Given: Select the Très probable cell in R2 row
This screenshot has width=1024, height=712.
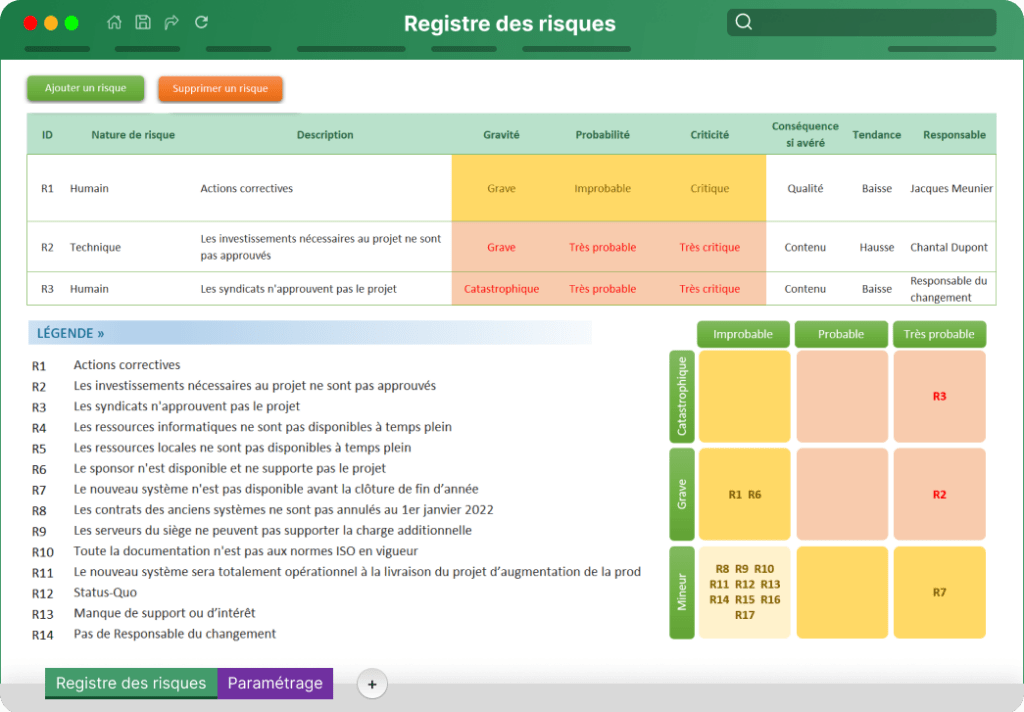Looking at the screenshot, I should (x=602, y=247).
